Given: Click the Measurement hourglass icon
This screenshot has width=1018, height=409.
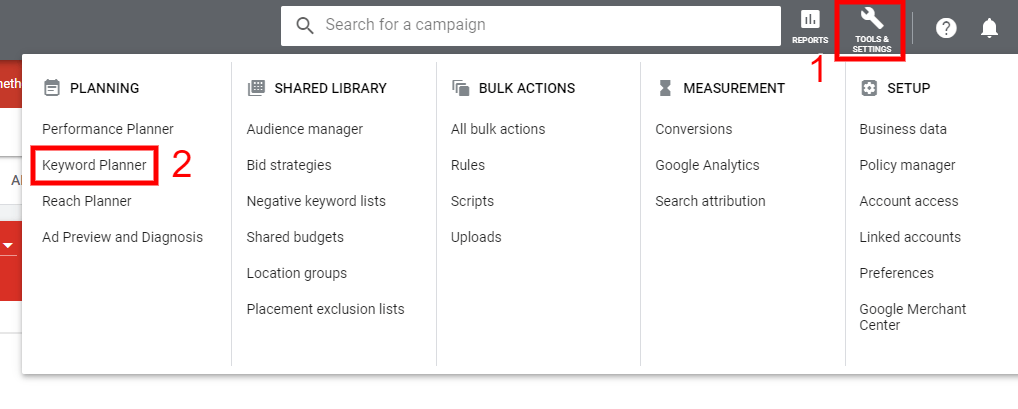Looking at the screenshot, I should pyautogui.click(x=665, y=88).
